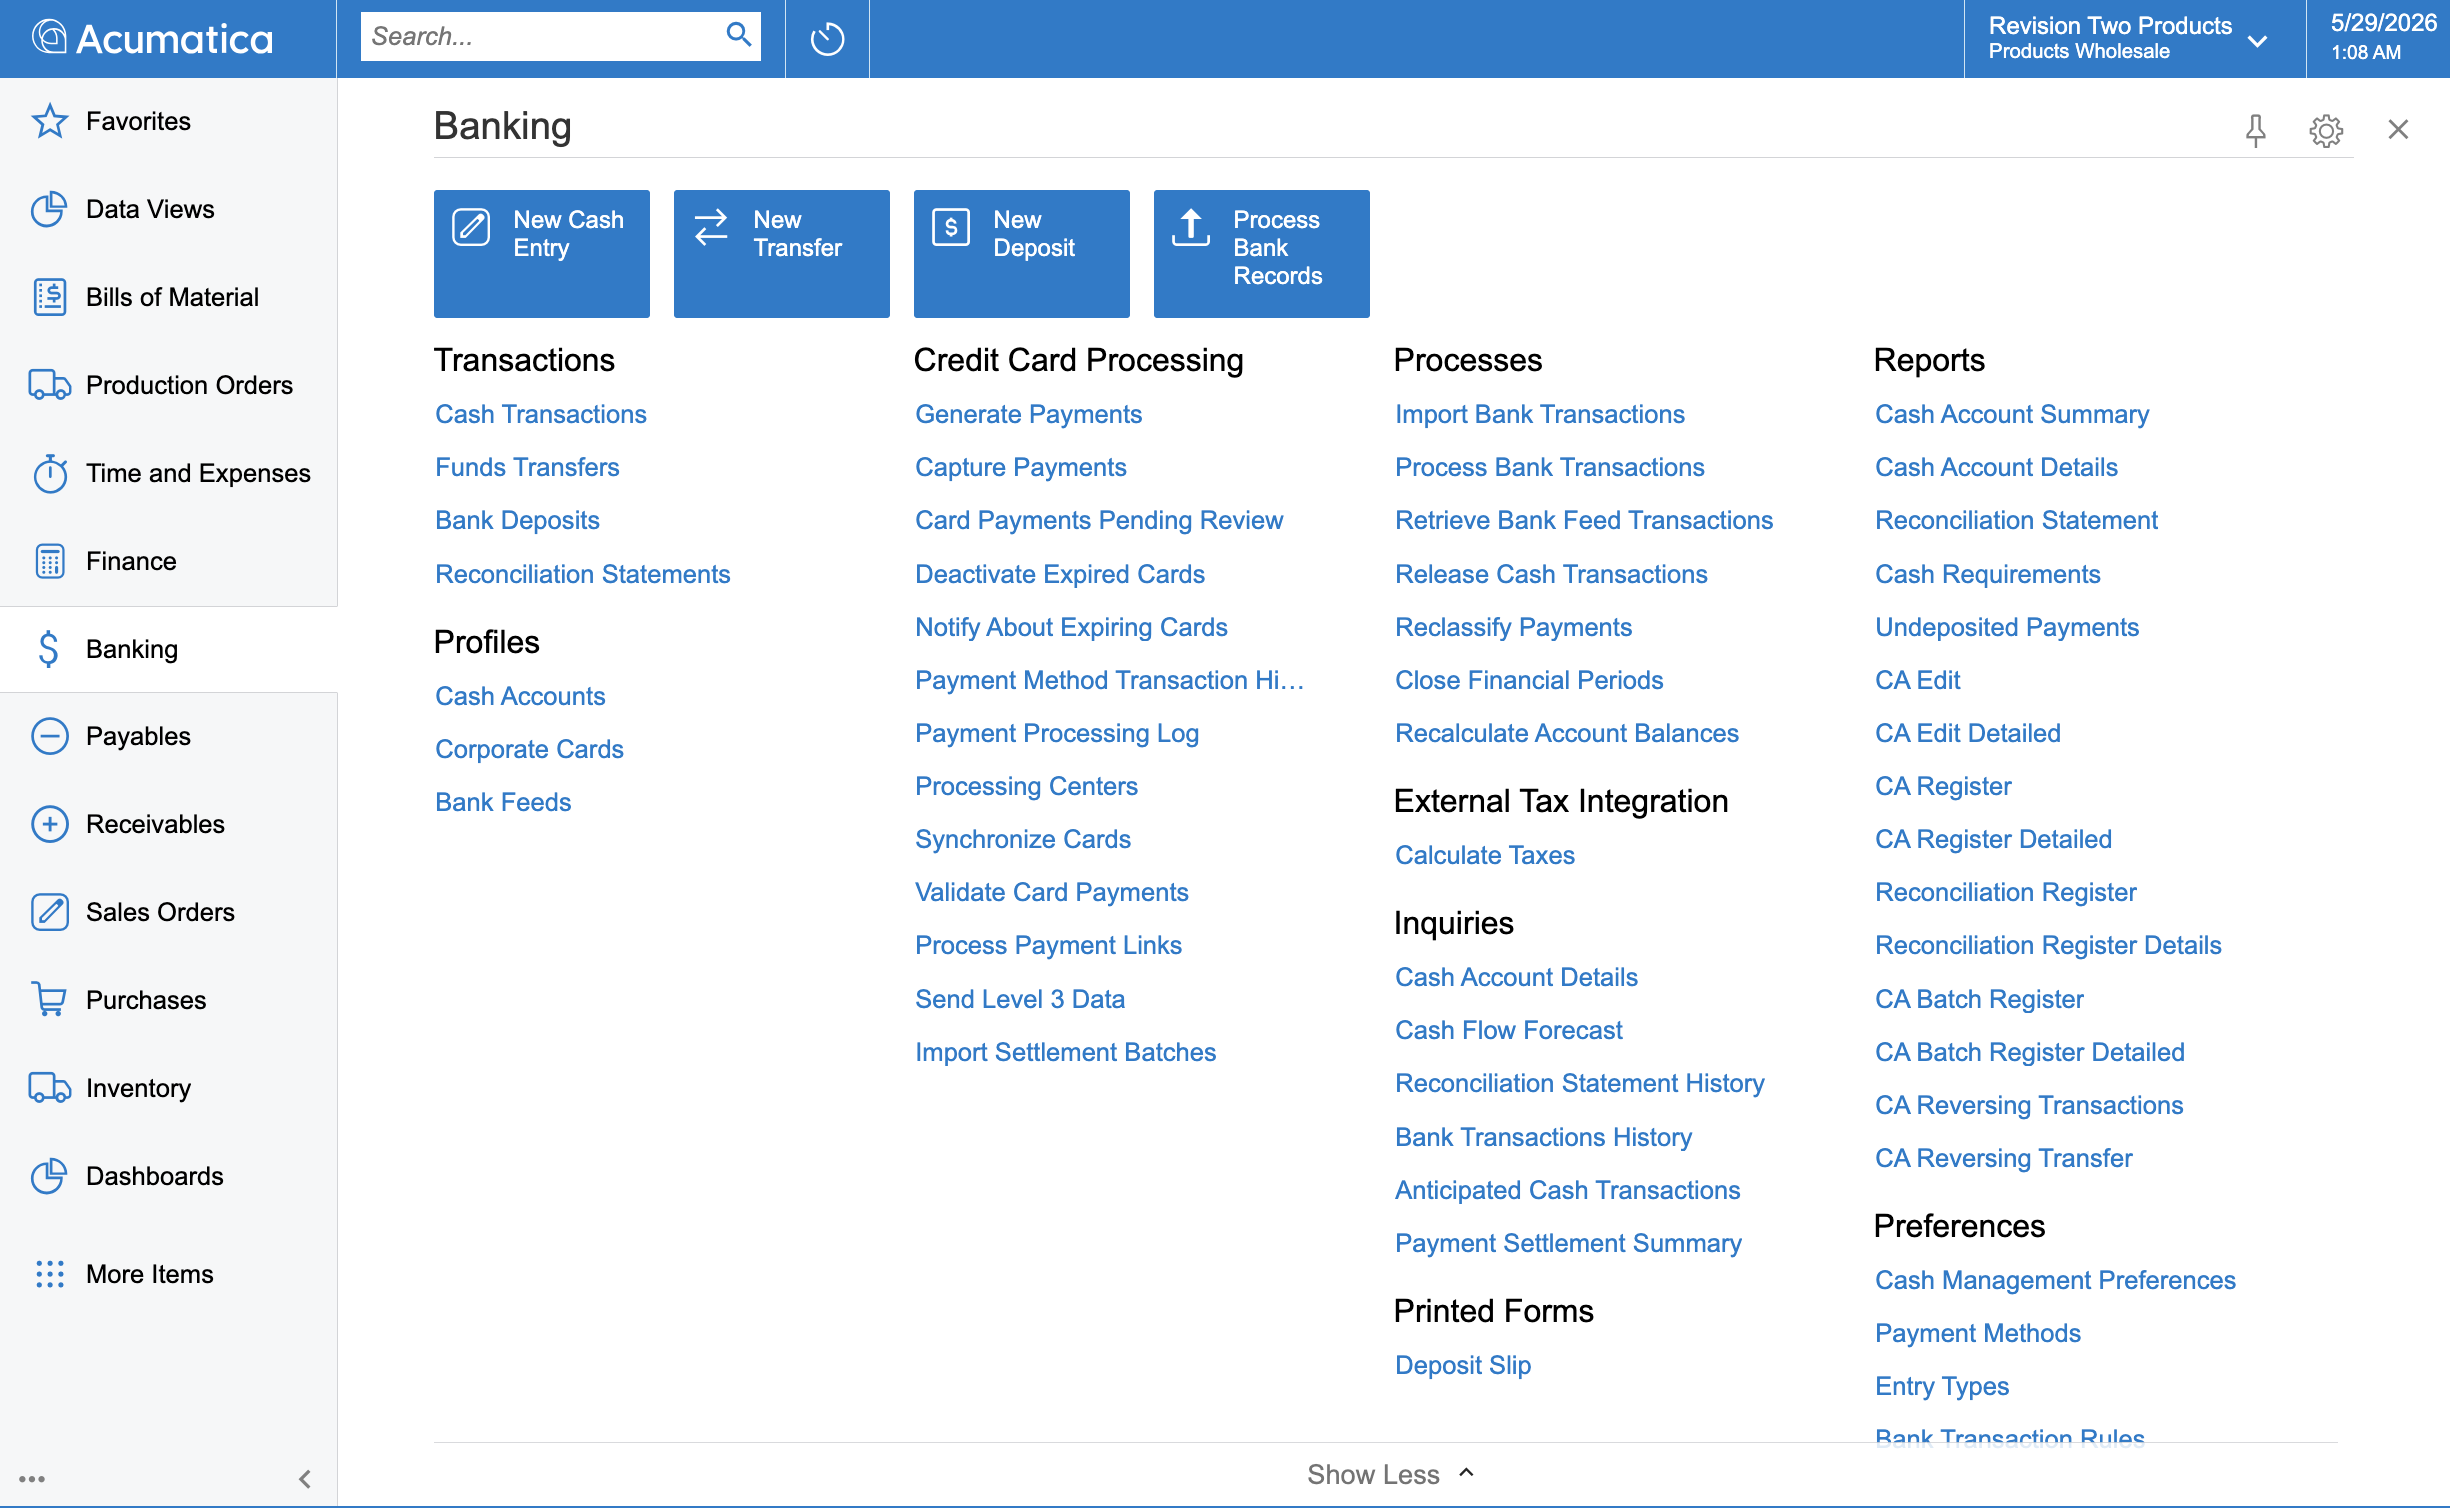Open Deposit Slip printed form link
This screenshot has width=2450, height=1508.
(x=1463, y=1365)
